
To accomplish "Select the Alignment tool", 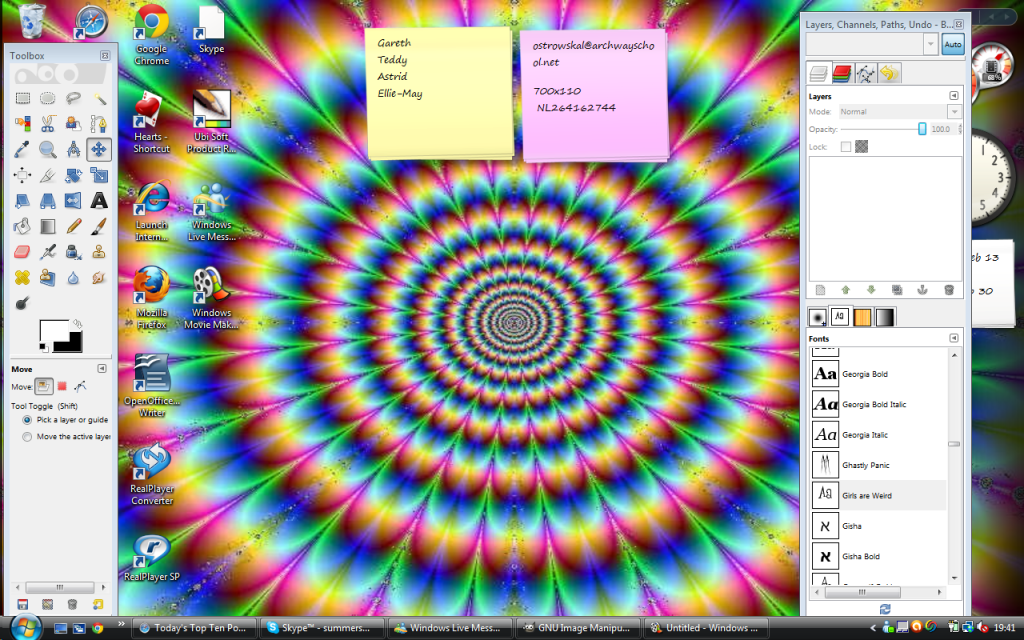I will pos(22,175).
